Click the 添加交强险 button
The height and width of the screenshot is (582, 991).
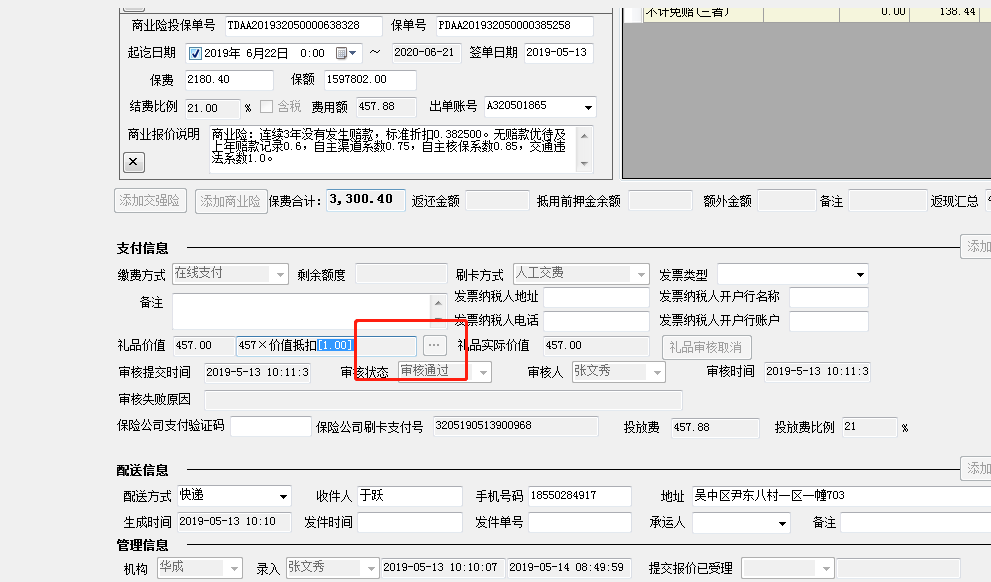[x=150, y=201]
